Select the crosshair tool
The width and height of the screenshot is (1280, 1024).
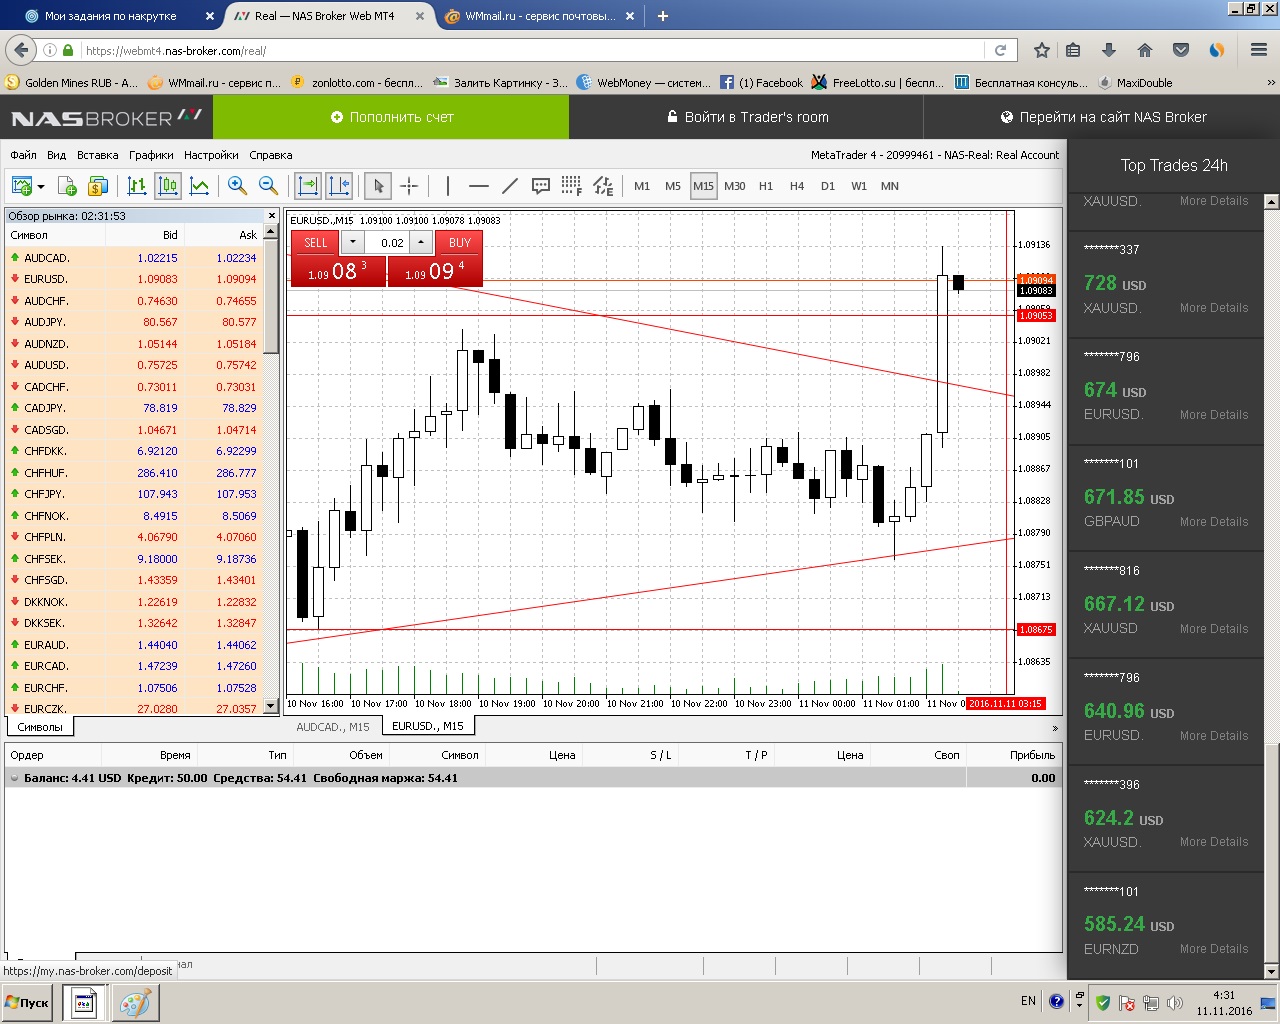coord(409,186)
